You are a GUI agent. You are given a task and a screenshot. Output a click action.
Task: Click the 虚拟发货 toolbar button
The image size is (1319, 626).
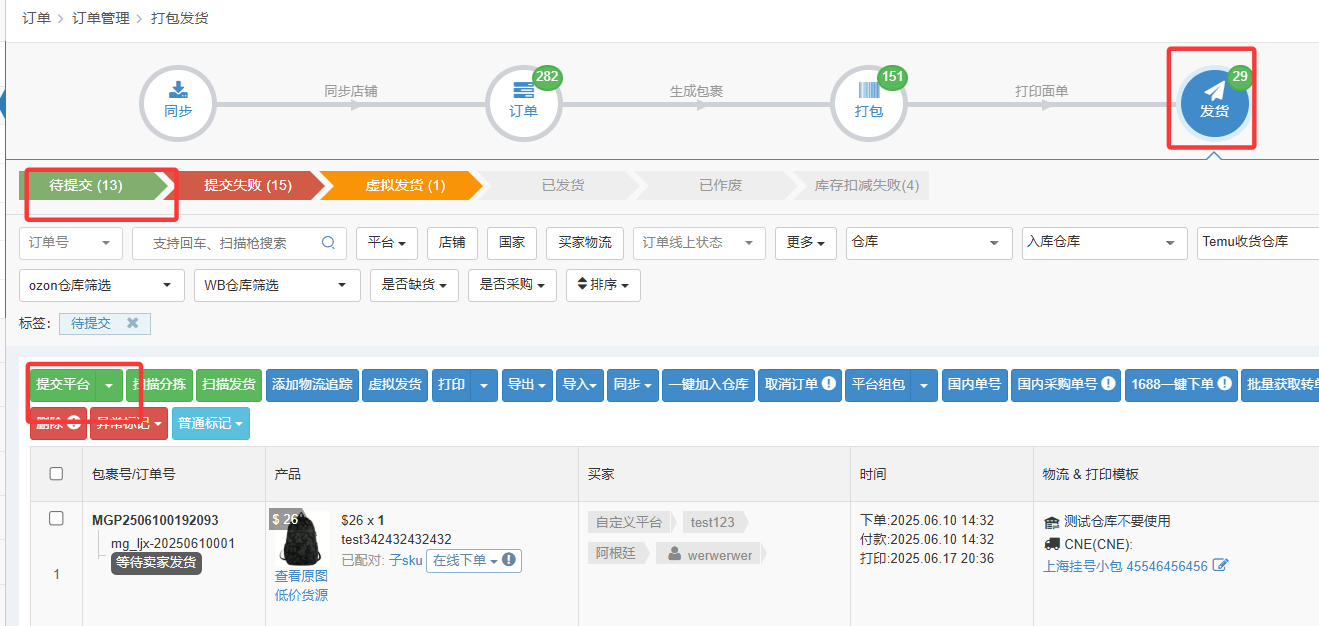[x=395, y=385]
